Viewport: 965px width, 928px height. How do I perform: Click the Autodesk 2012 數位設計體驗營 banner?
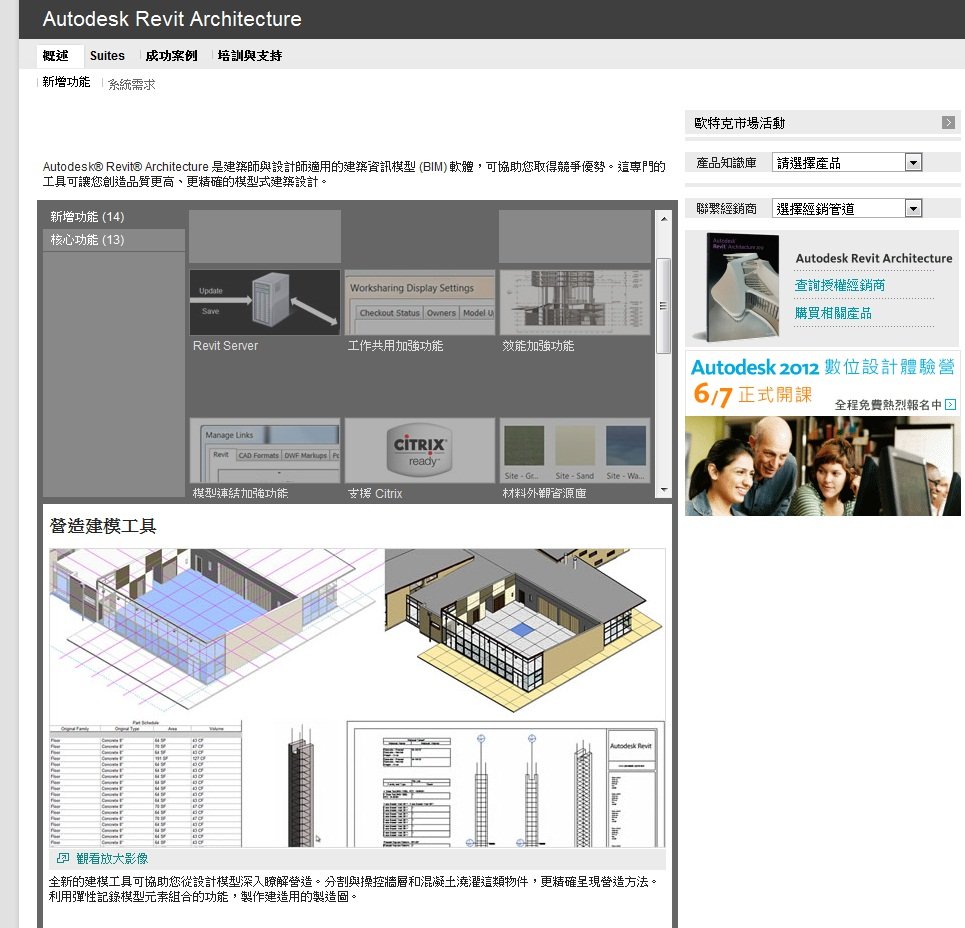coord(822,433)
